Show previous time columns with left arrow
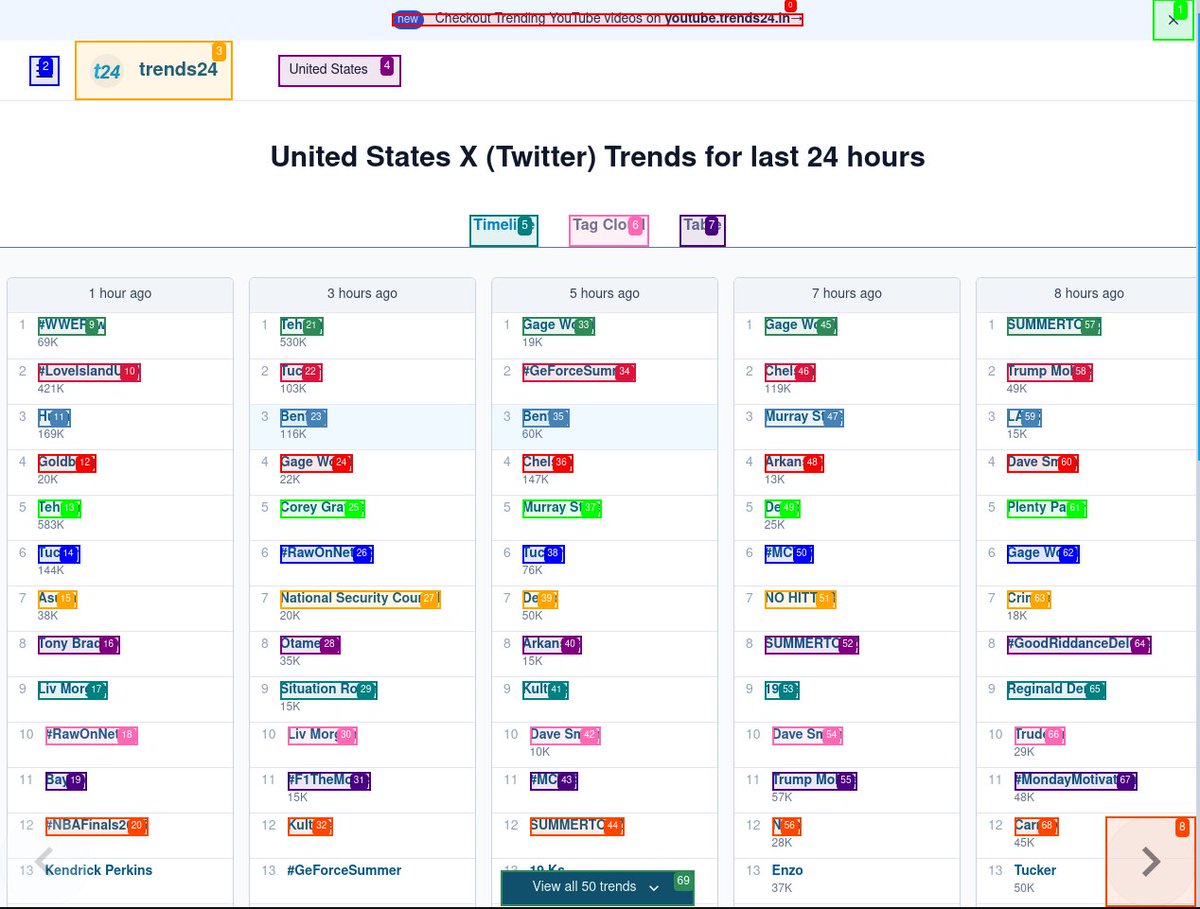The image size is (1200, 909). [44, 860]
